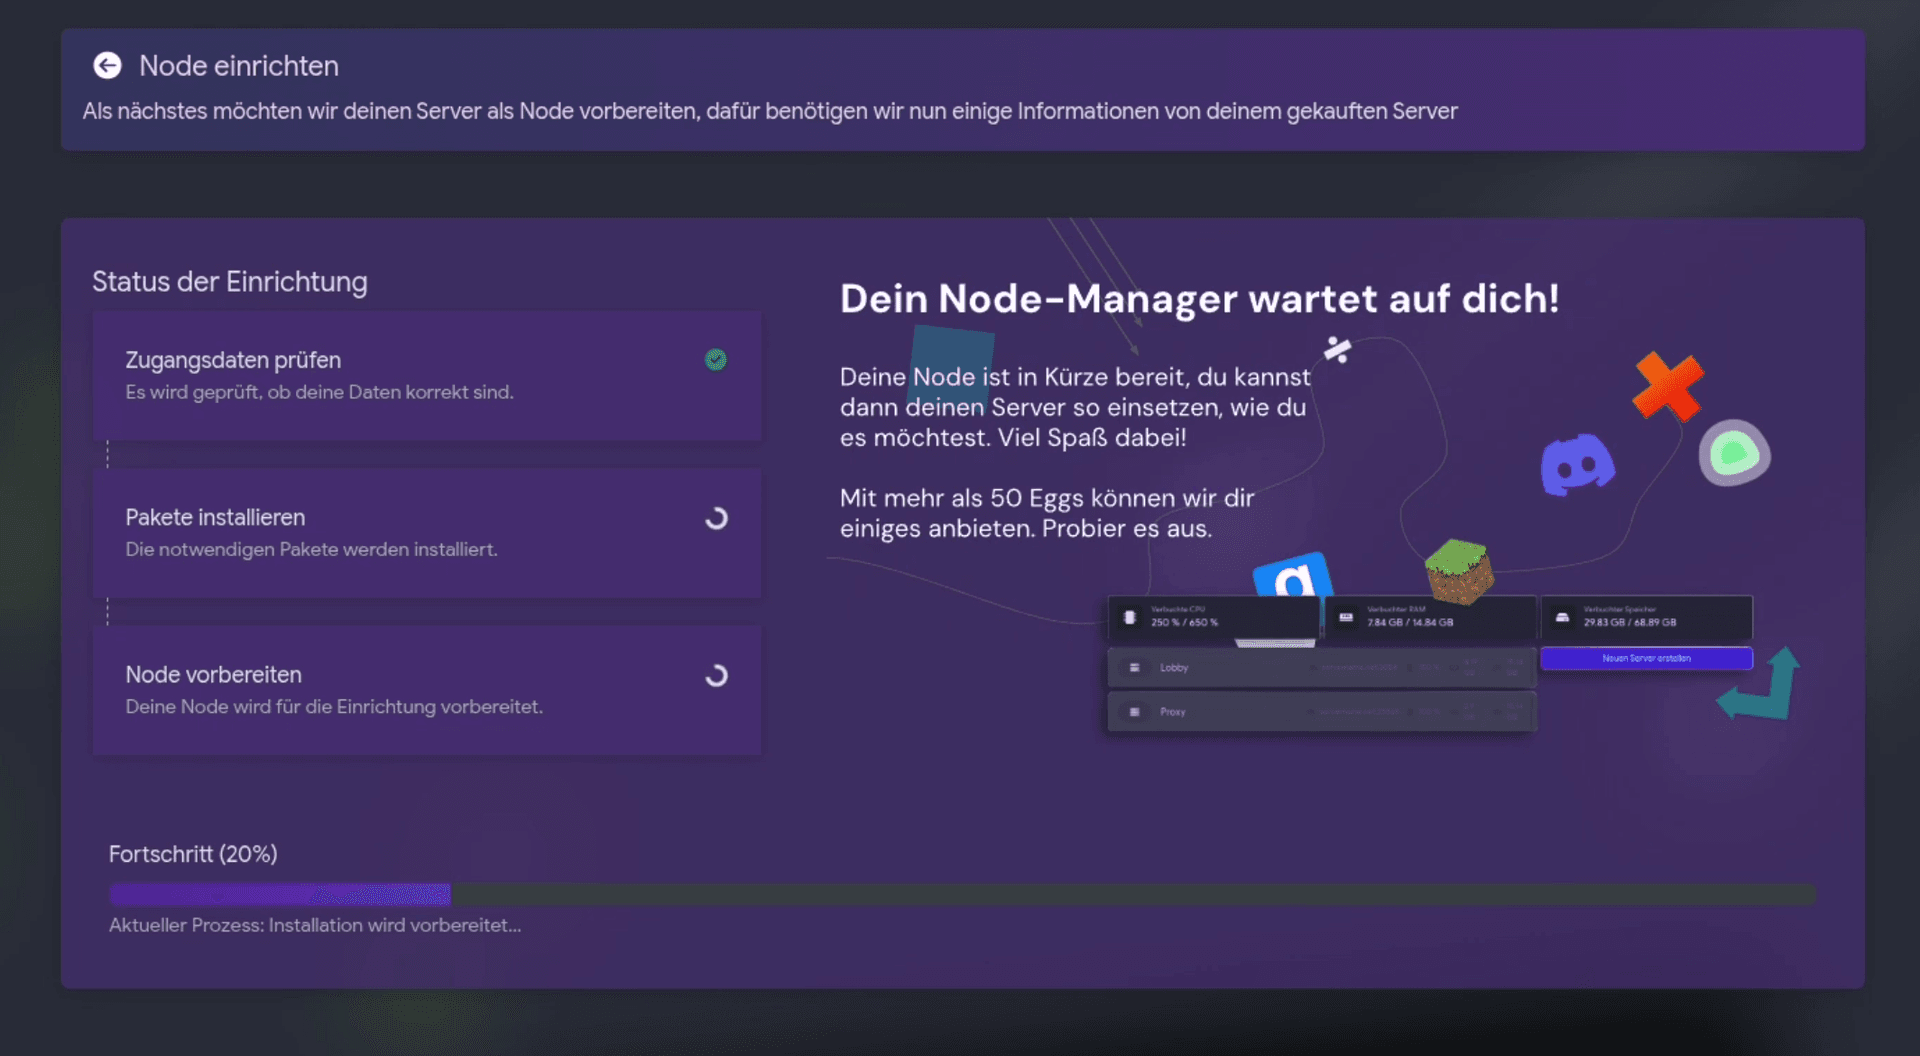This screenshot has width=1920, height=1056.
Task: Click the Node einrichten page title
Action: click(x=239, y=66)
